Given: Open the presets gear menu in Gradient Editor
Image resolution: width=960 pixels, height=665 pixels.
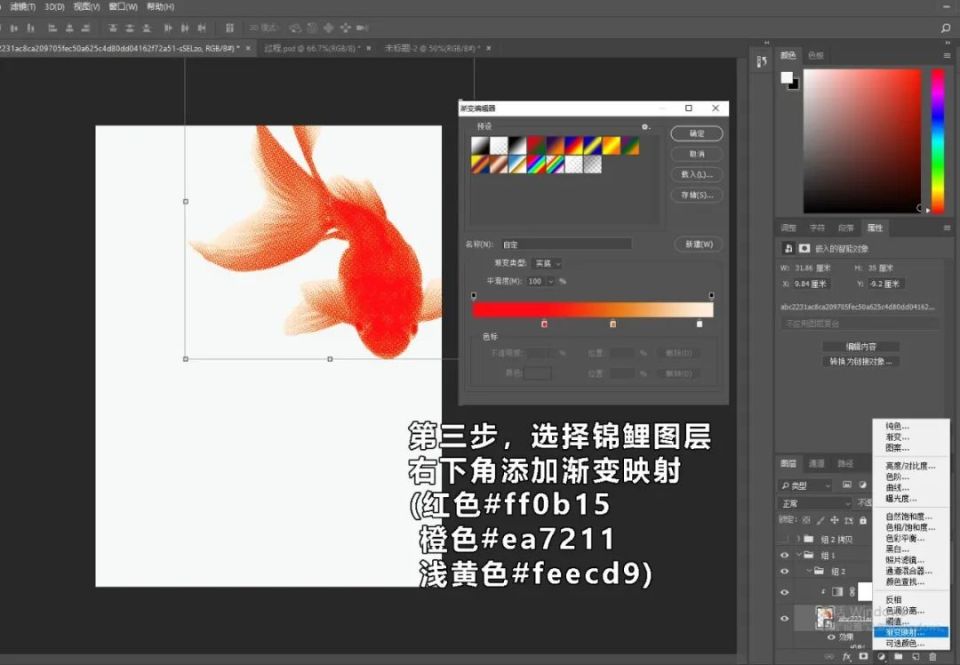Looking at the screenshot, I should pyautogui.click(x=645, y=127).
